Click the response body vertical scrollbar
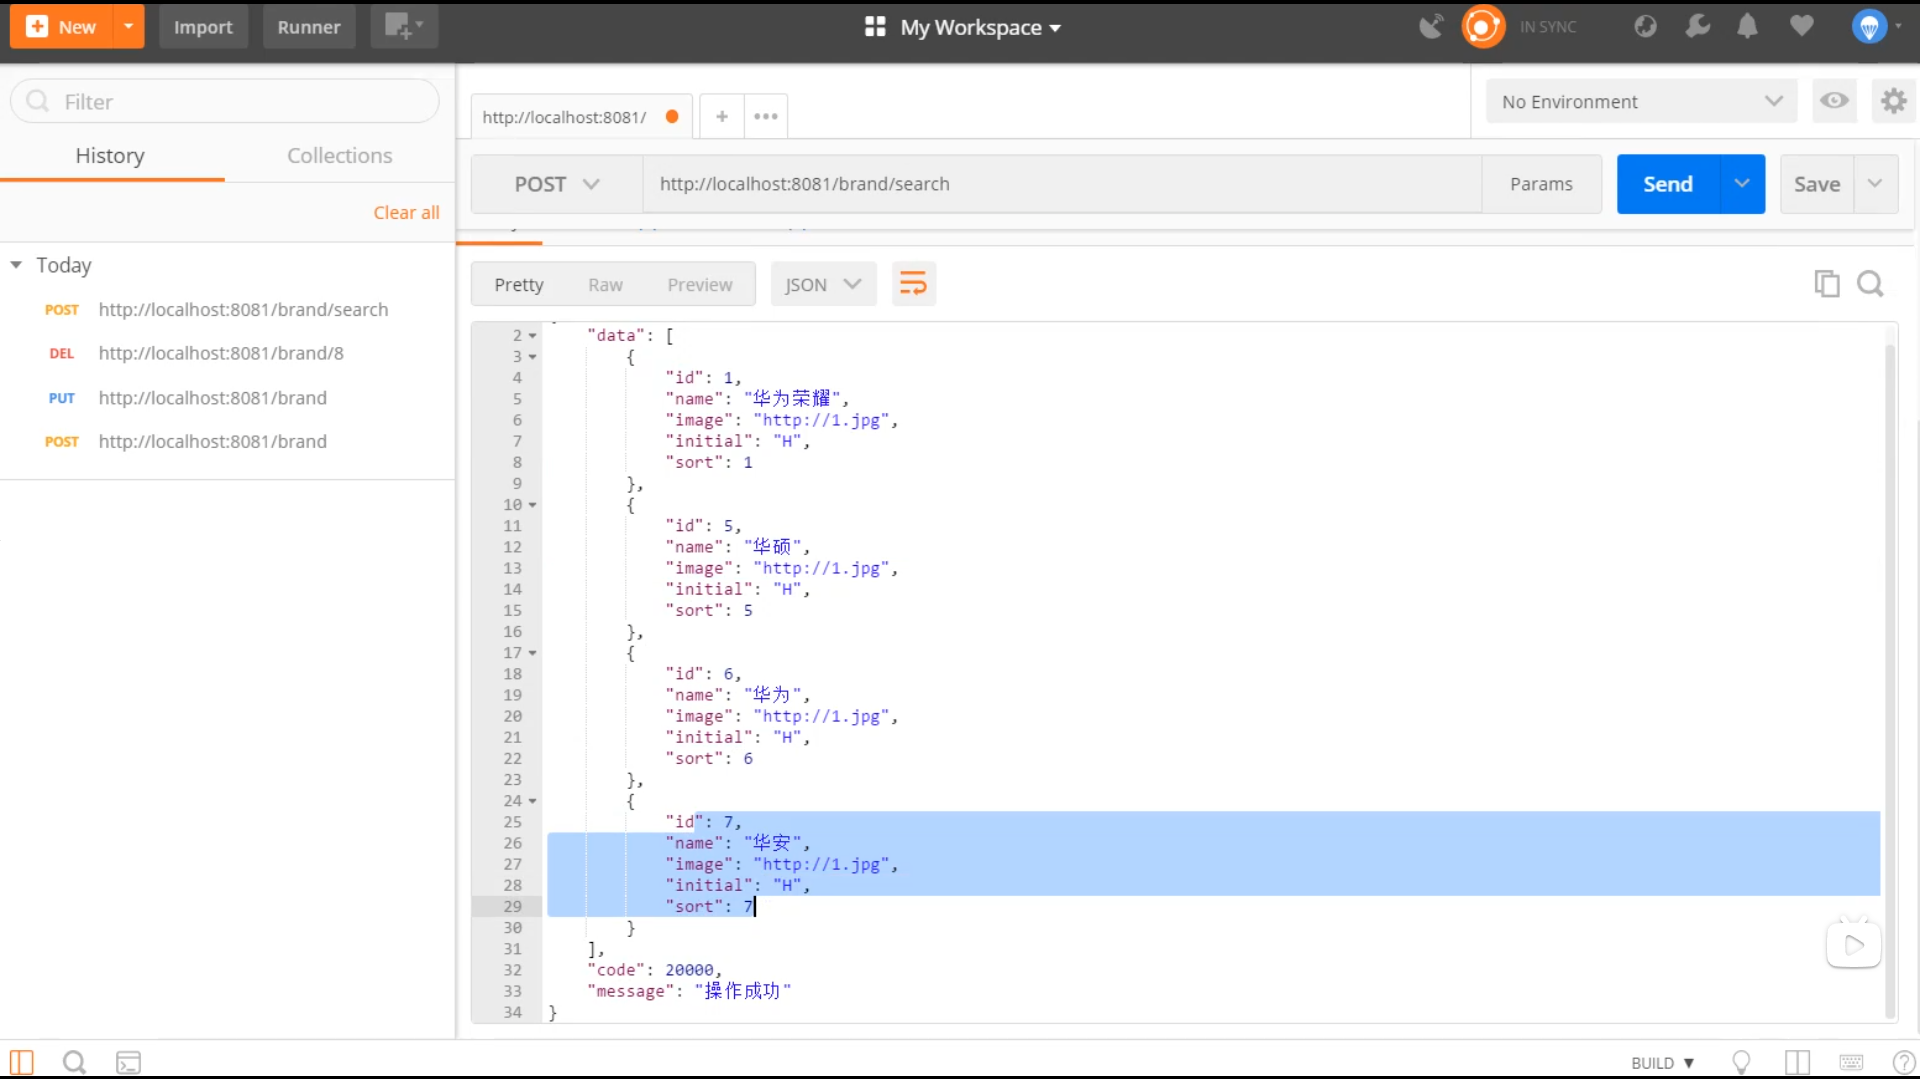1920x1079 pixels. [x=1890, y=680]
